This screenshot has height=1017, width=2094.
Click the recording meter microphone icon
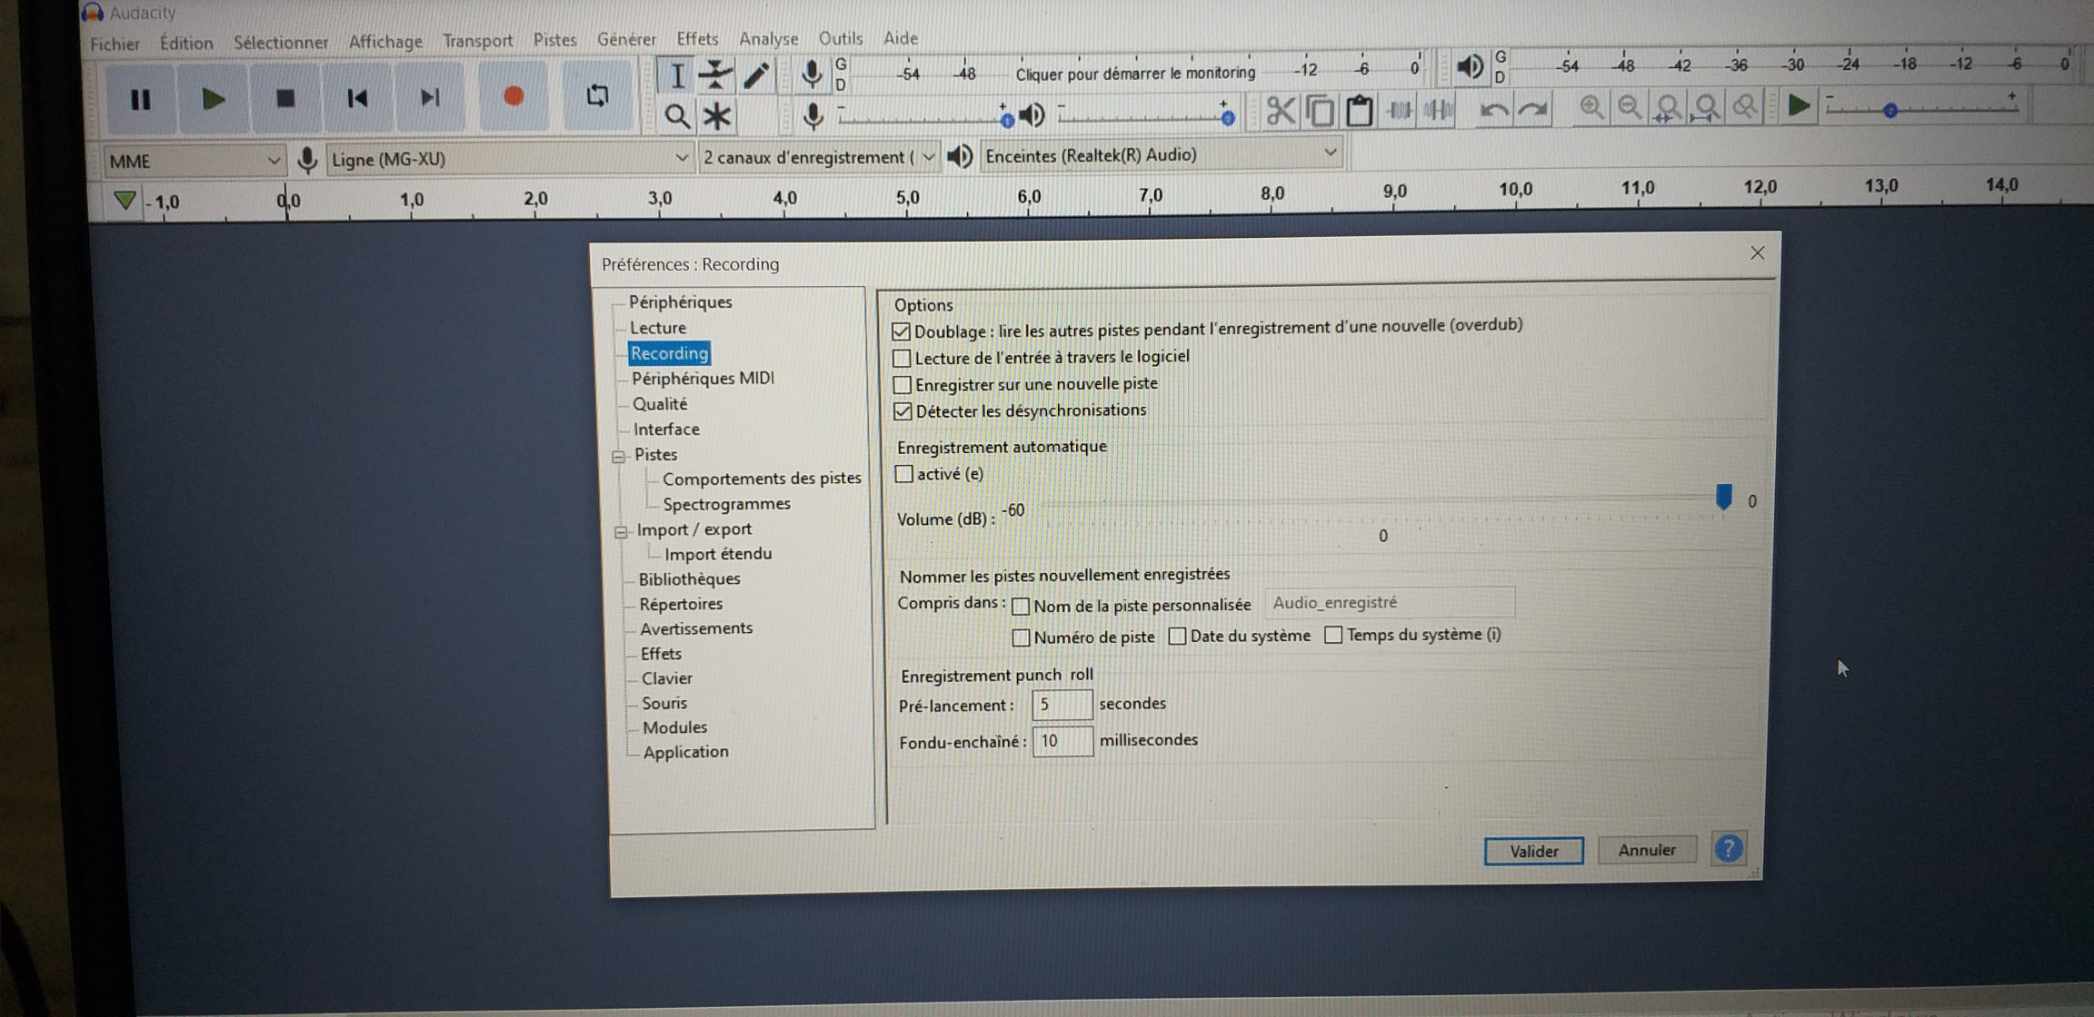[812, 73]
